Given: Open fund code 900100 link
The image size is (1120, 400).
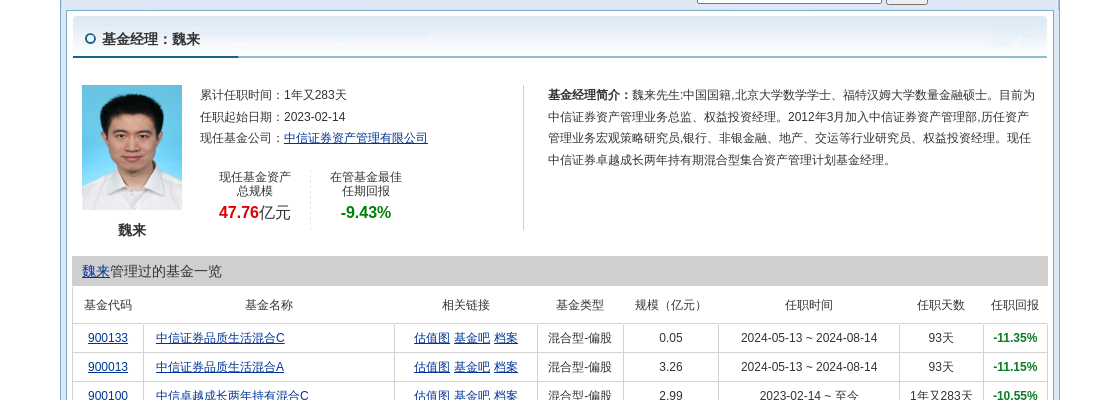Looking at the screenshot, I should coord(108,395).
